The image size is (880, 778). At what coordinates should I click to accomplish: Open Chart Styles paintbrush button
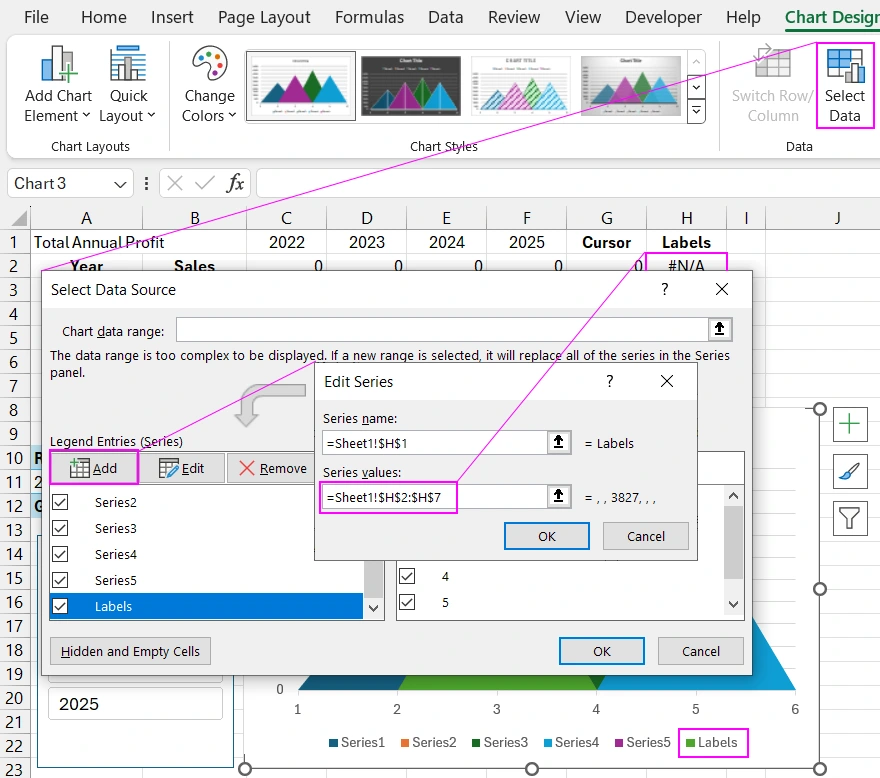850,471
